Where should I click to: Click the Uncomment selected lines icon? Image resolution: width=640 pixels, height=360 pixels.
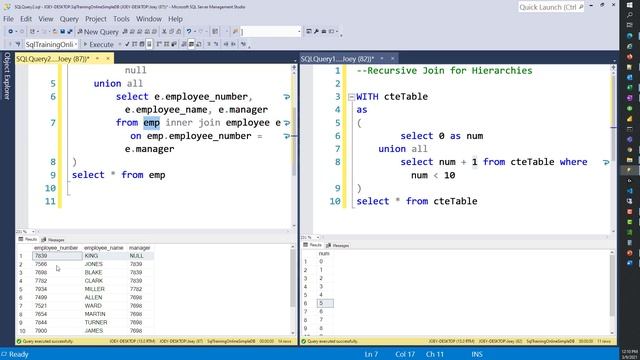(216, 44)
